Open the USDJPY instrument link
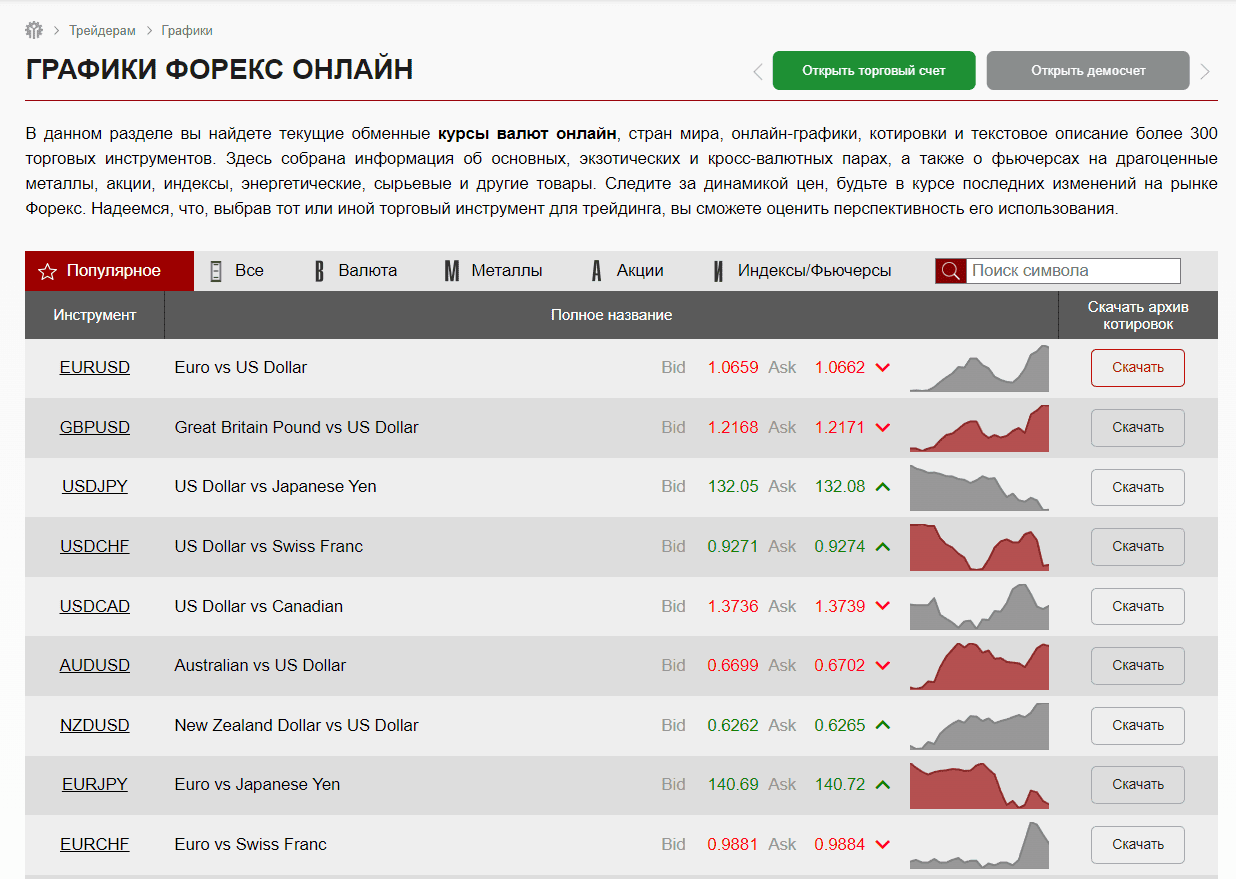1236x879 pixels. (x=95, y=486)
